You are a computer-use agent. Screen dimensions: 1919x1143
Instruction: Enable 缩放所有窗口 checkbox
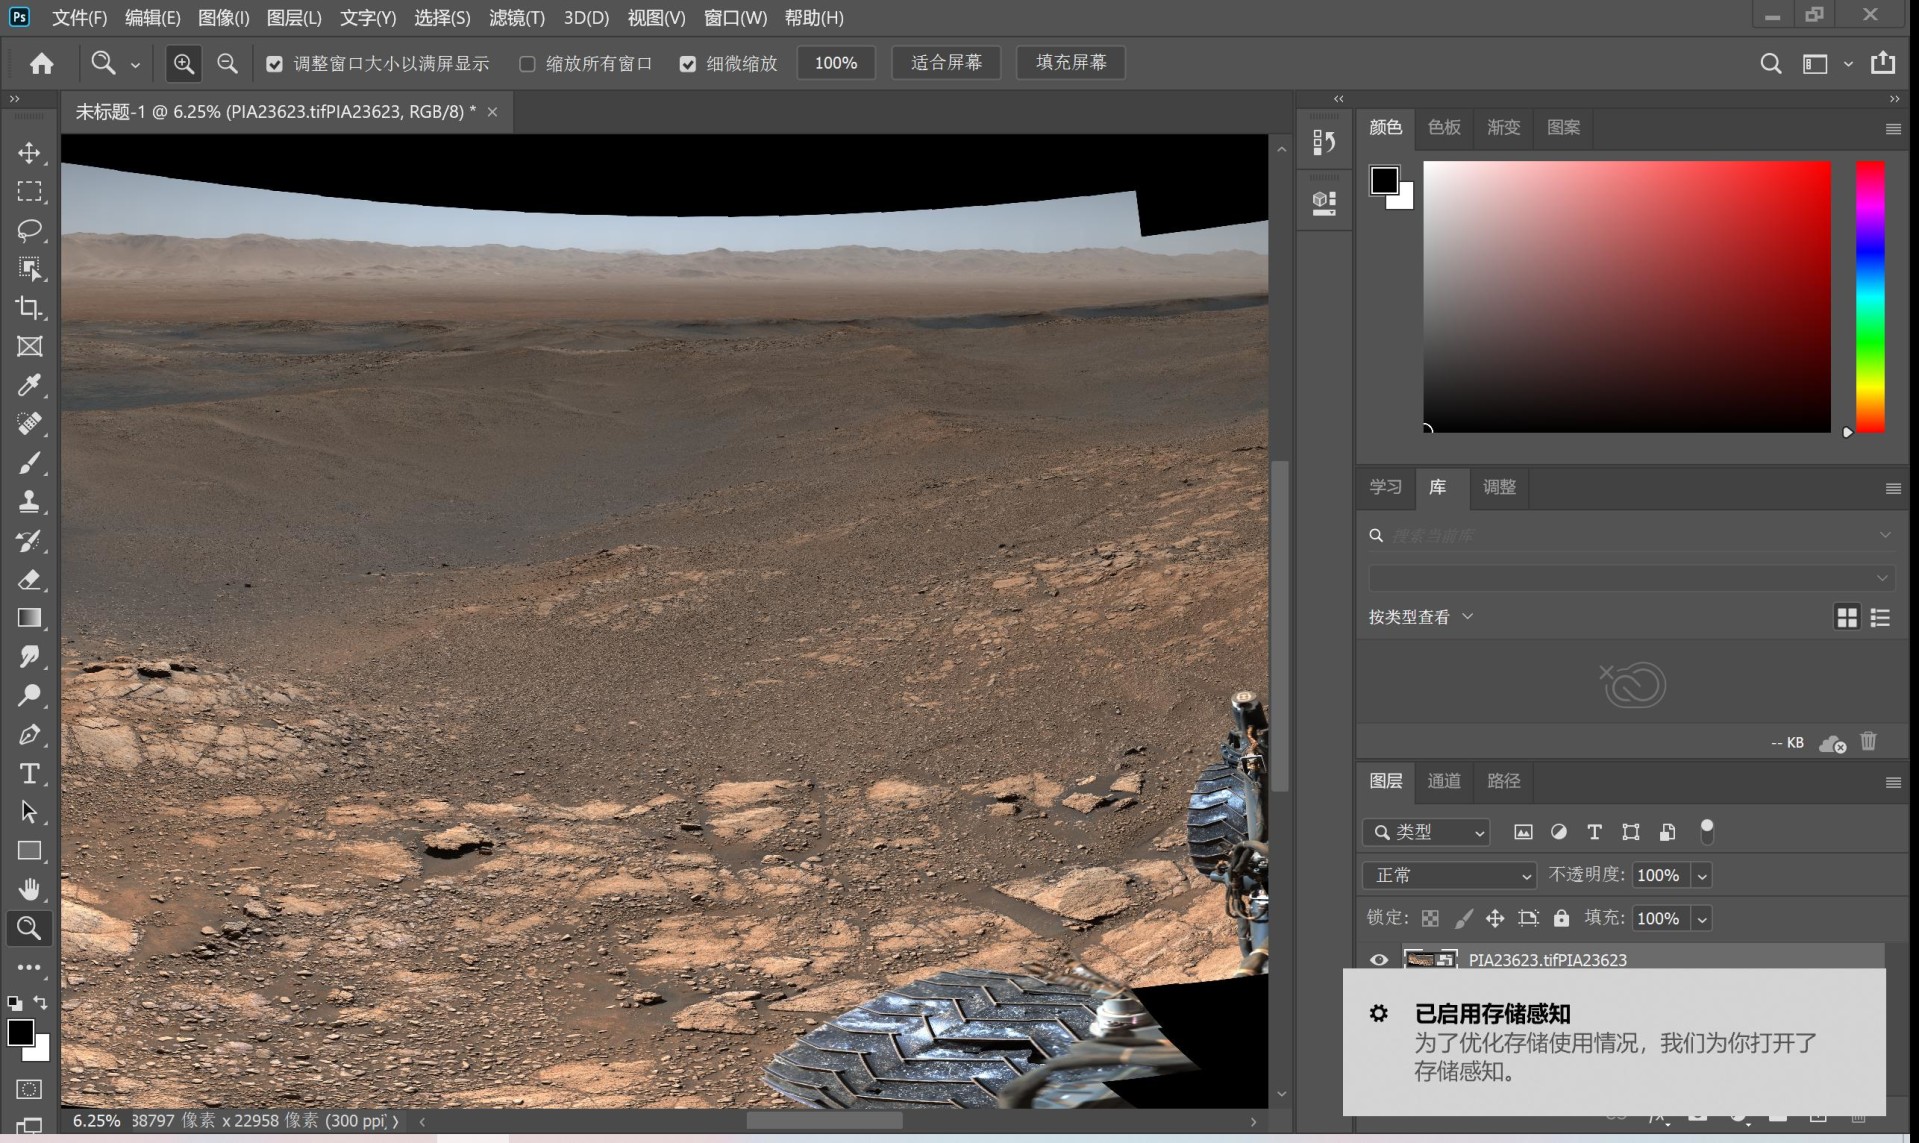[527, 64]
